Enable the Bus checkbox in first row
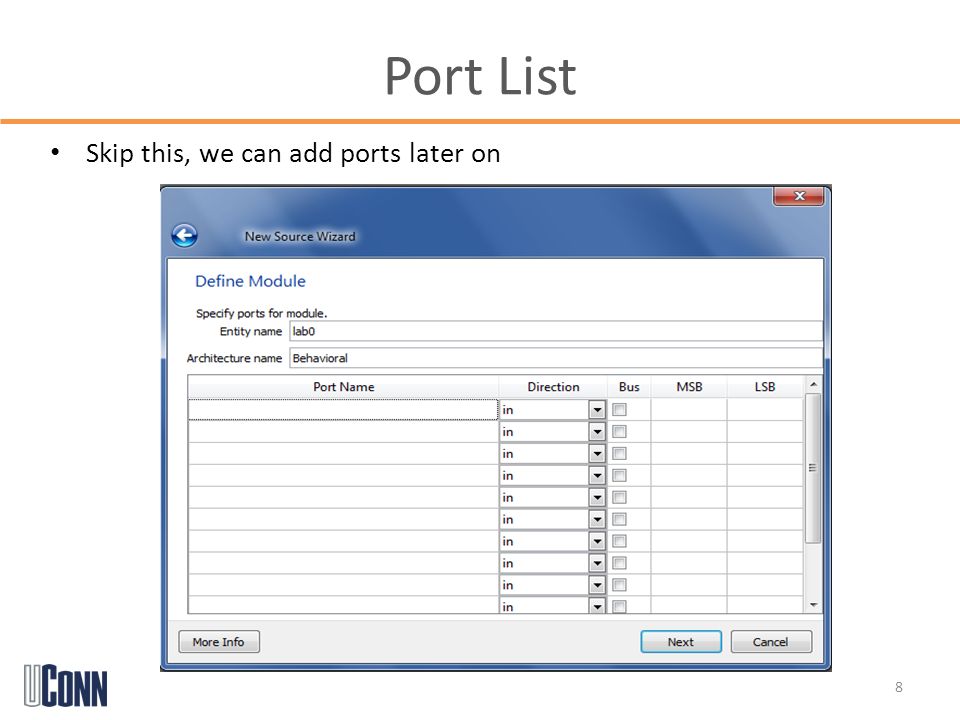This screenshot has height=720, width=960. pyautogui.click(x=620, y=410)
